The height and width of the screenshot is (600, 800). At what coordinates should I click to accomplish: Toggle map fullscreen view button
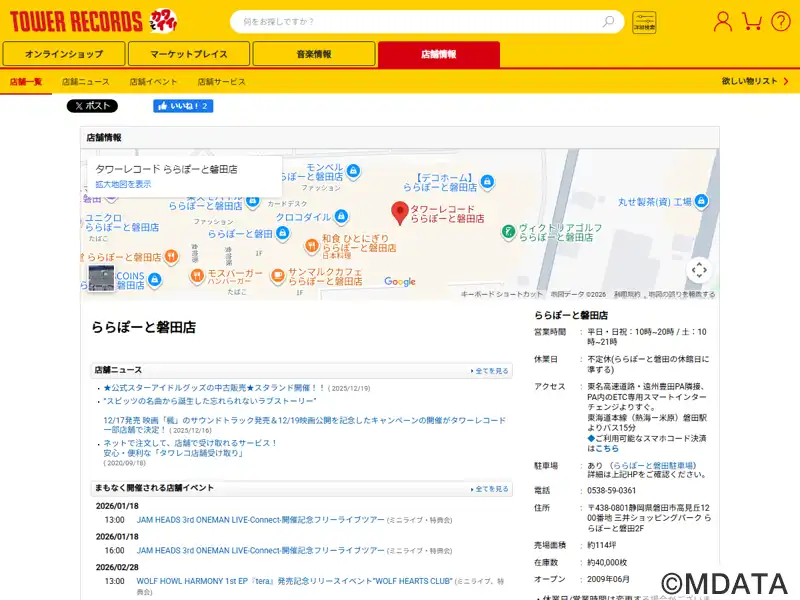point(699,269)
